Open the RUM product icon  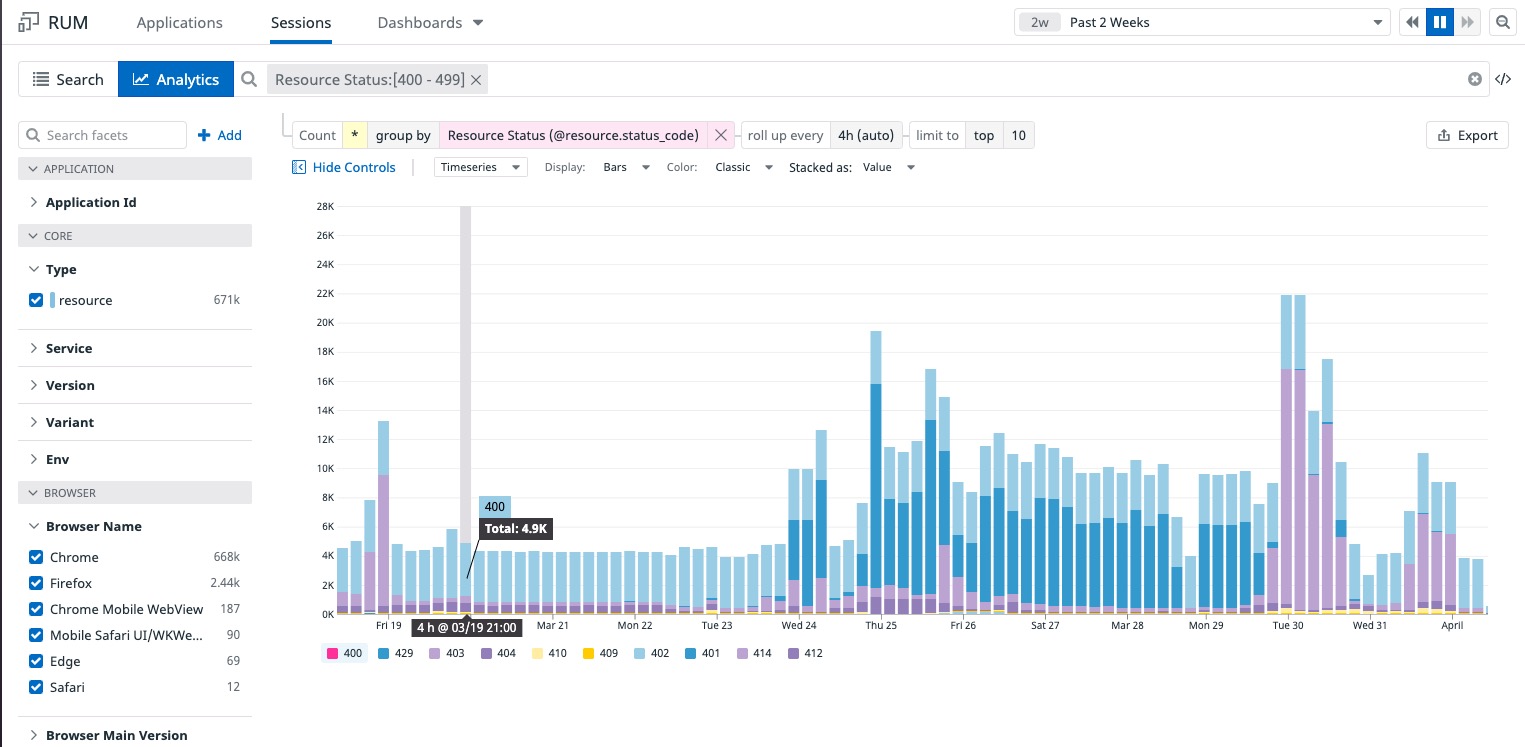27,20
